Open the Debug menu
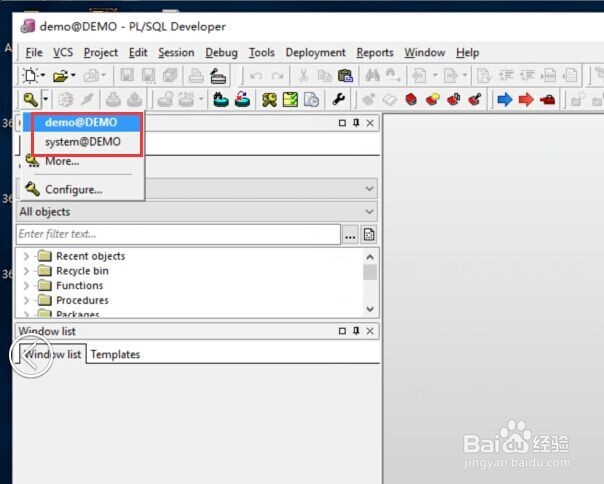 click(x=221, y=52)
